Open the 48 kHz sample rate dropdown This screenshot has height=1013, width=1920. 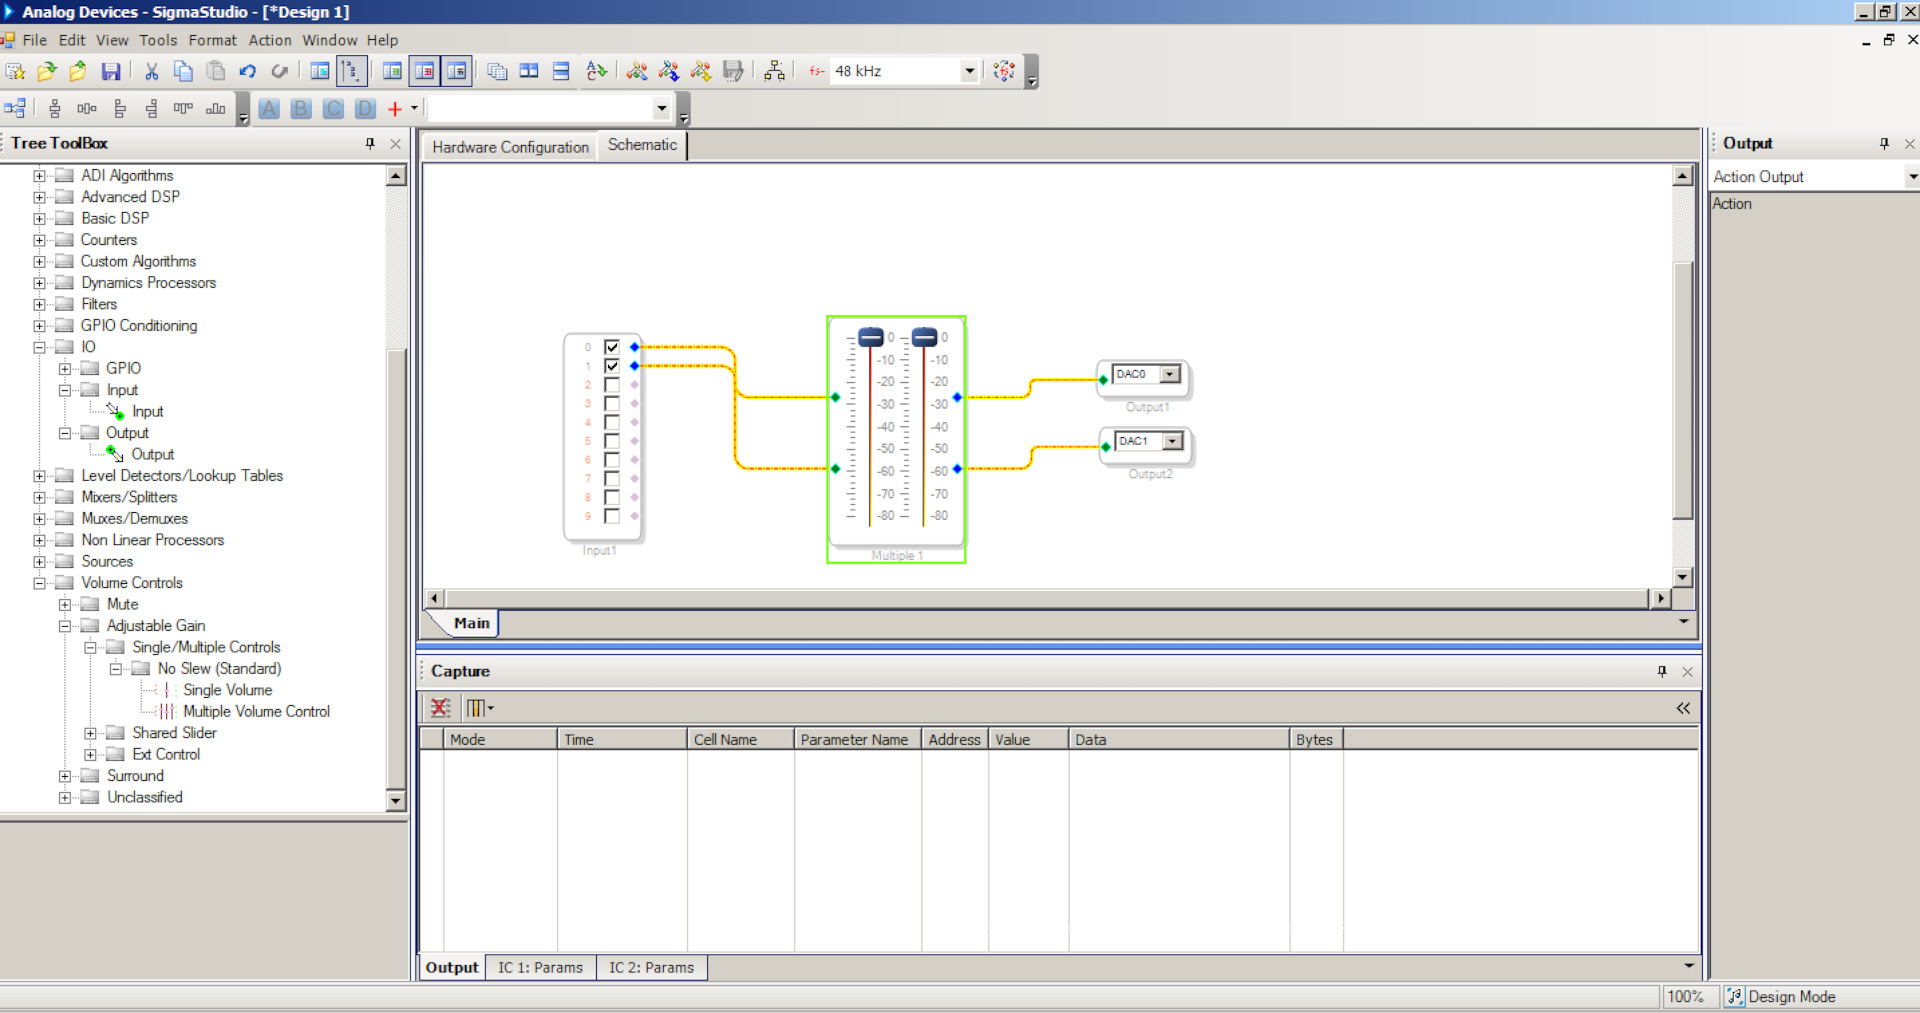pos(968,71)
